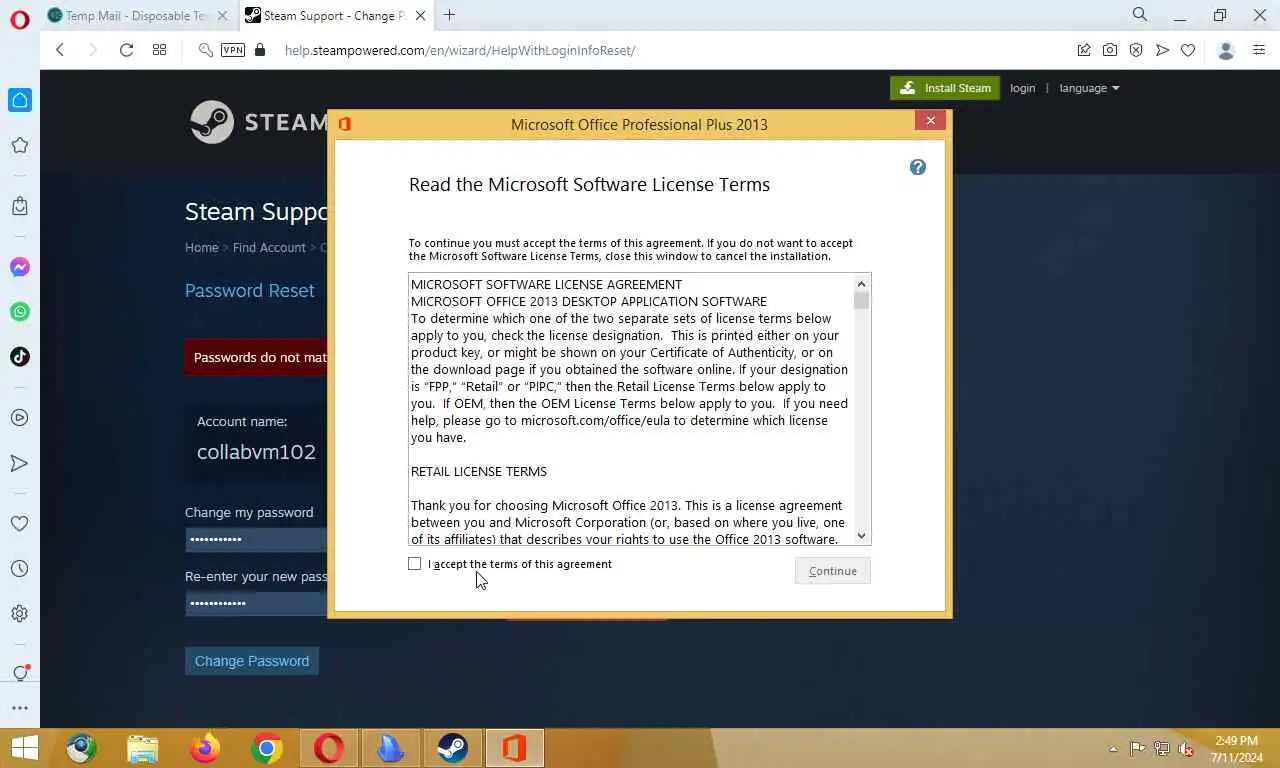Viewport: 1280px width, 768px height.
Task: Select Office installer taskbar button
Action: pyautogui.click(x=514, y=748)
